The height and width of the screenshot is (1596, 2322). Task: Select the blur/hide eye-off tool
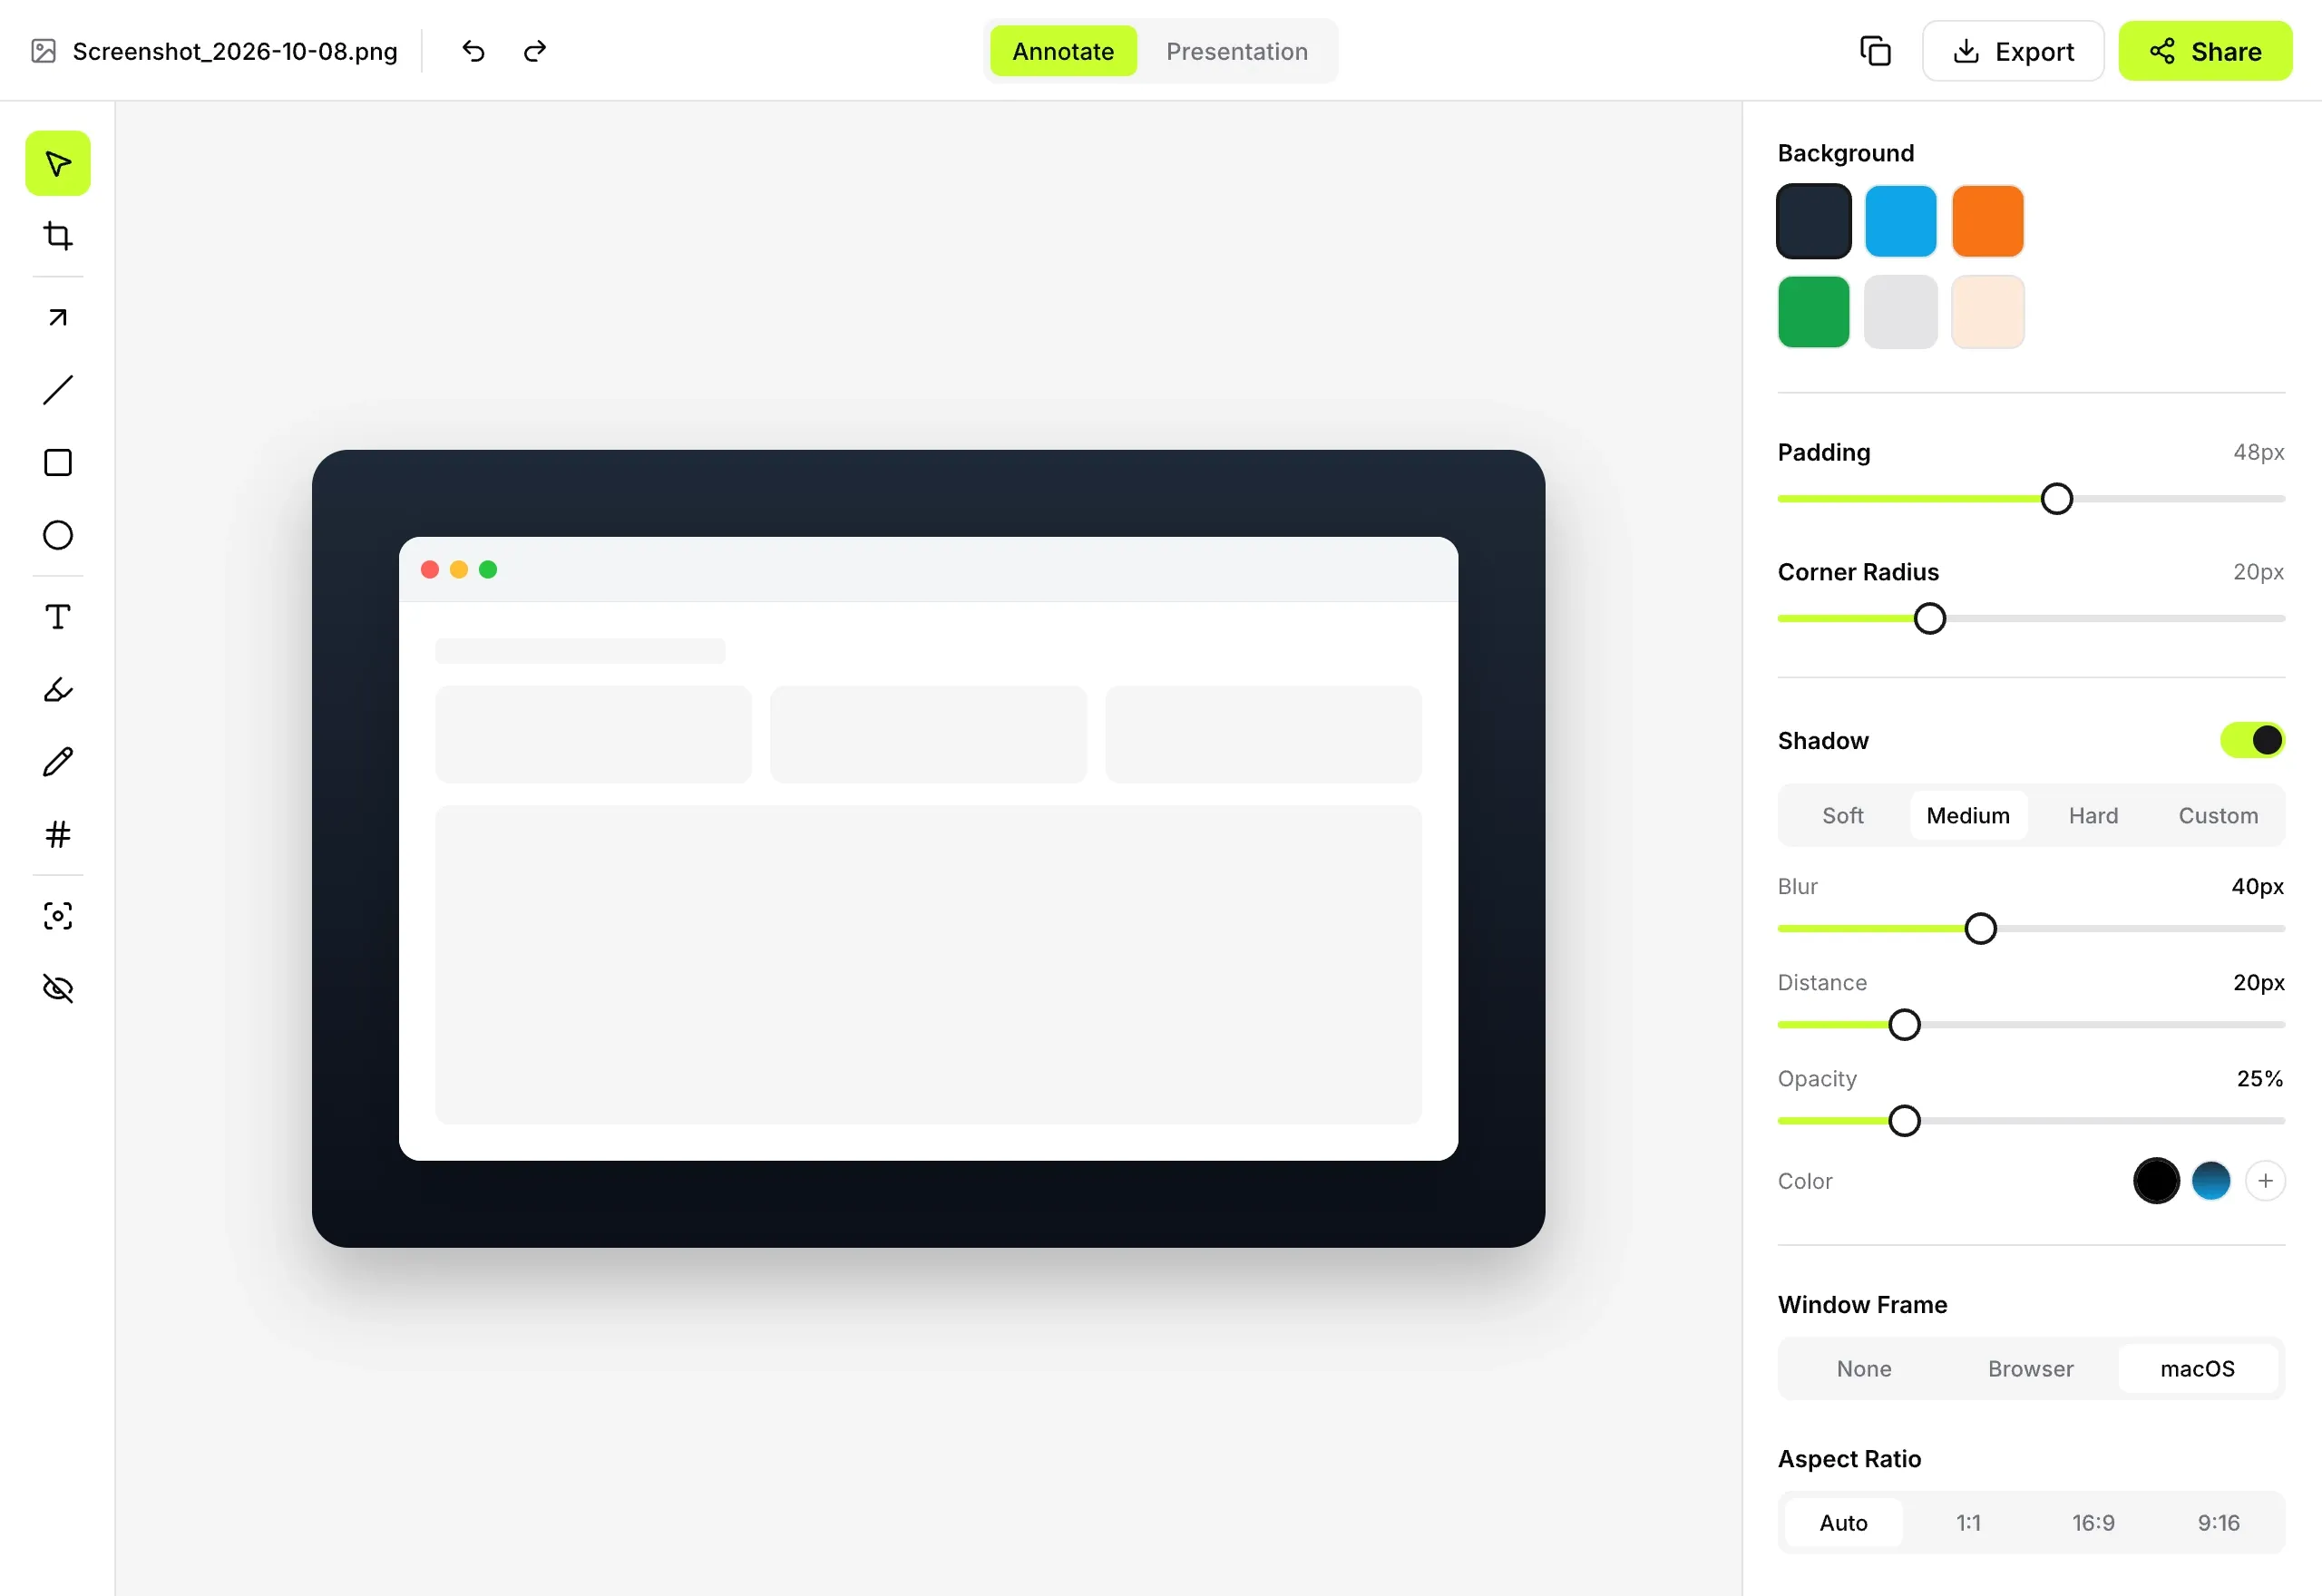point(58,989)
